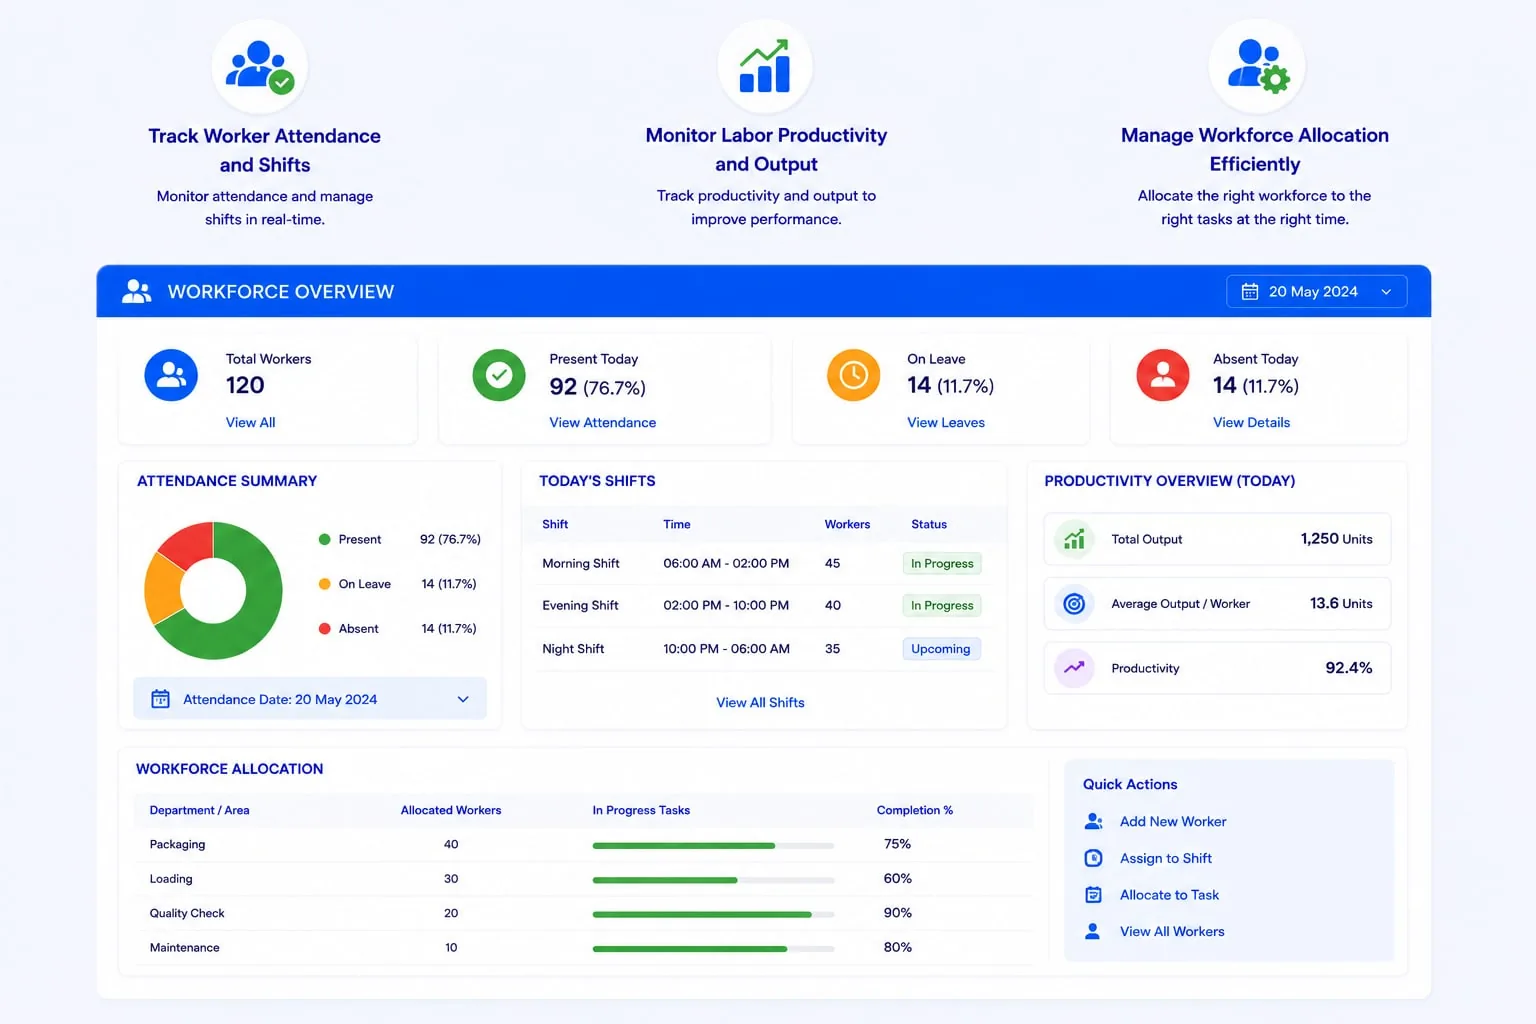
Task: Follow the View All Shifts link
Action: coord(760,702)
